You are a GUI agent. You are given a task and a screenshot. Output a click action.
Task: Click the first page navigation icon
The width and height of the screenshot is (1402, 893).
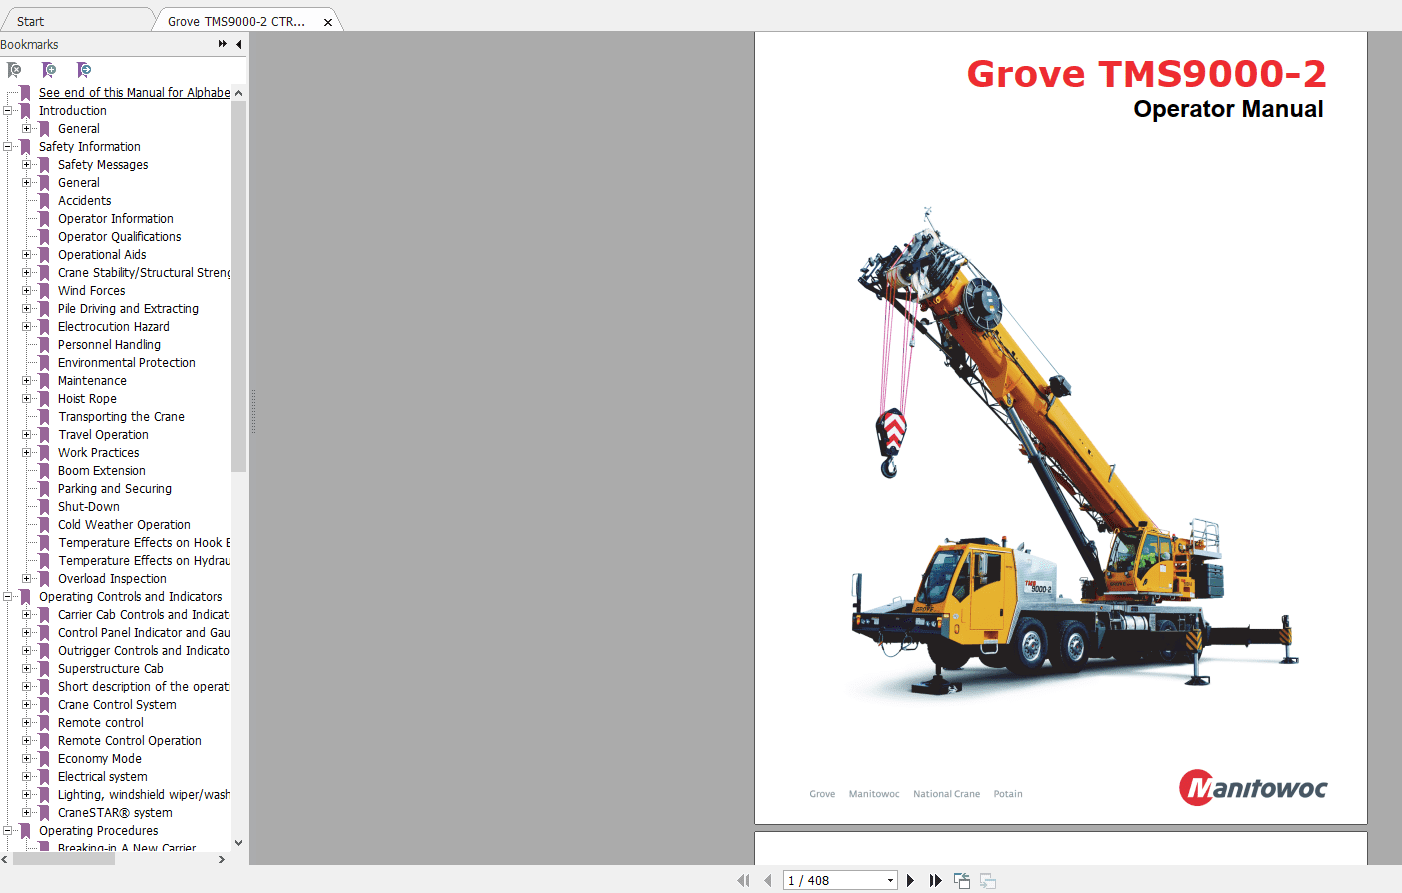(743, 880)
